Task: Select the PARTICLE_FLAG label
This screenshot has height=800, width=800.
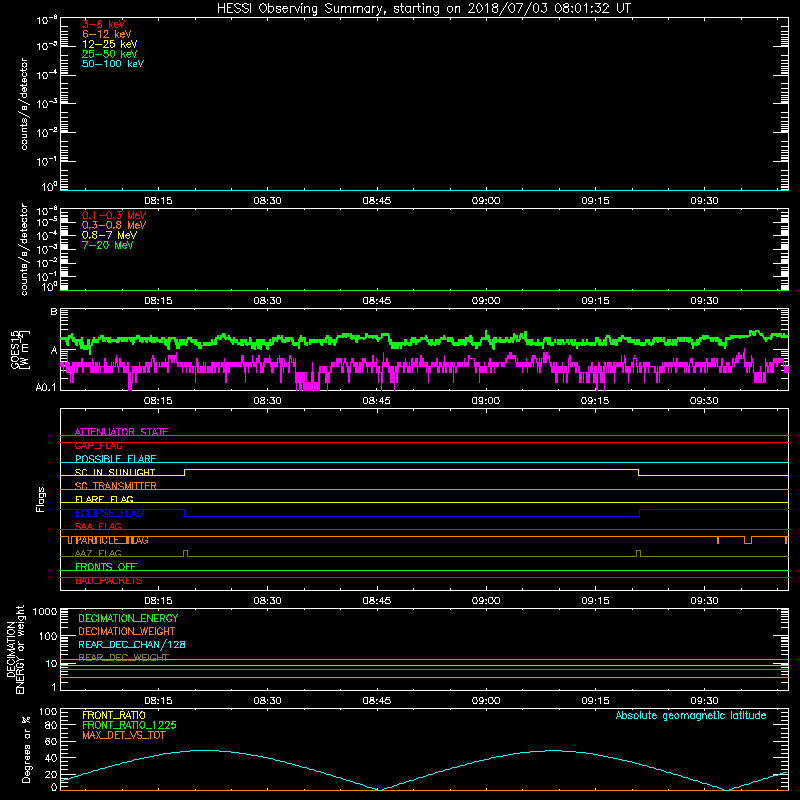Action: 112,540
